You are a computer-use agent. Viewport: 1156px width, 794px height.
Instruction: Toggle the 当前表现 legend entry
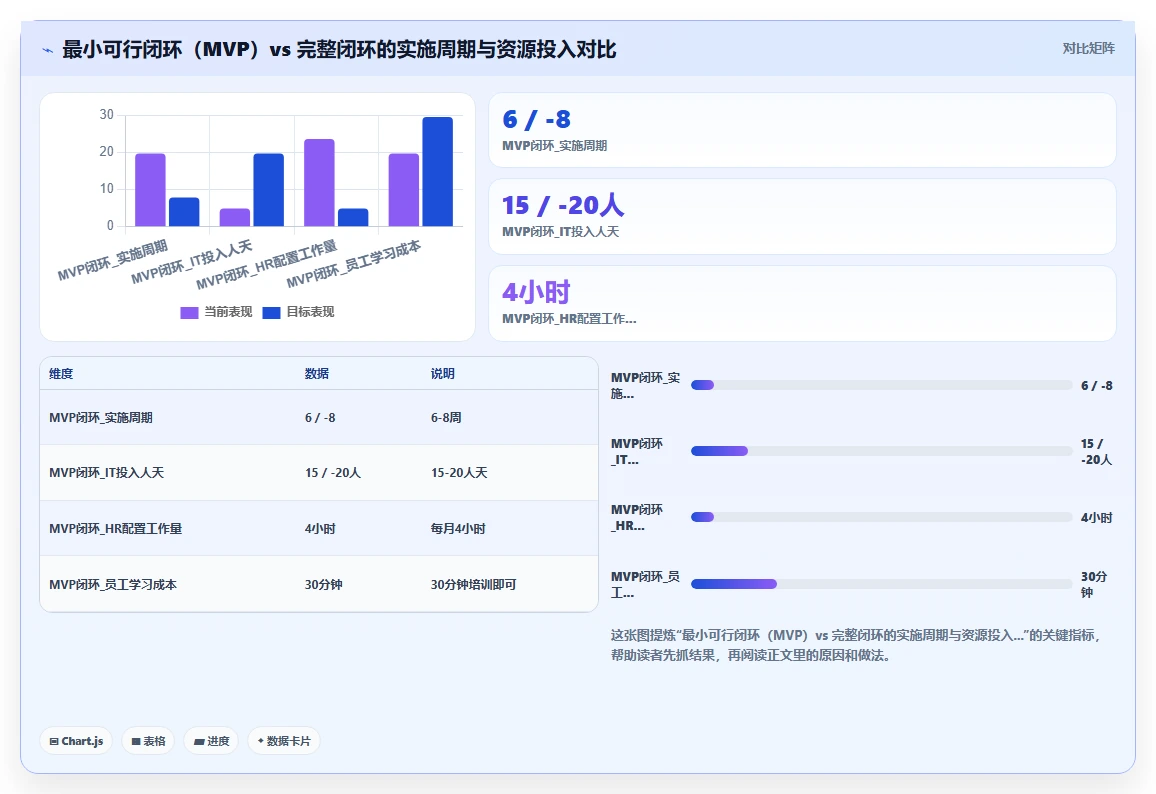coord(216,312)
